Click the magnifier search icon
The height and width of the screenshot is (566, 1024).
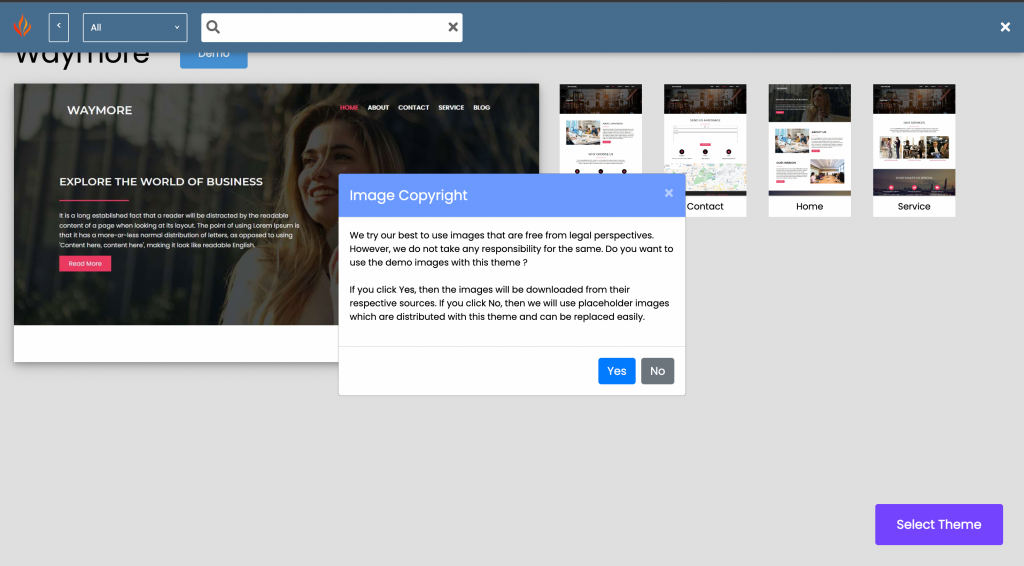point(213,27)
